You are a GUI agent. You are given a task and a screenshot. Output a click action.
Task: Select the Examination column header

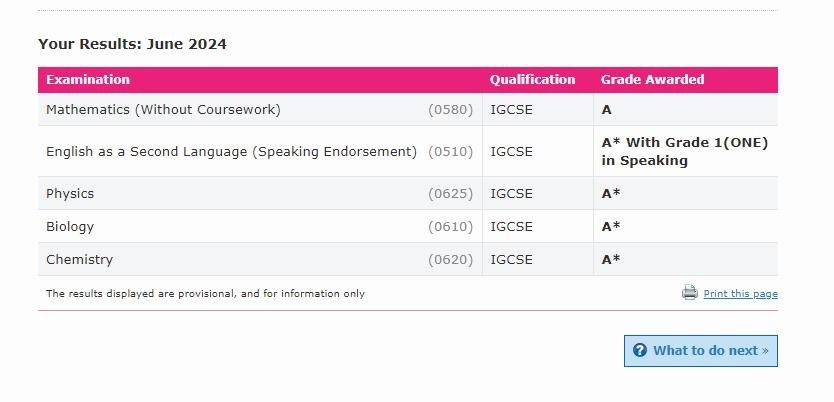pyautogui.click(x=88, y=79)
